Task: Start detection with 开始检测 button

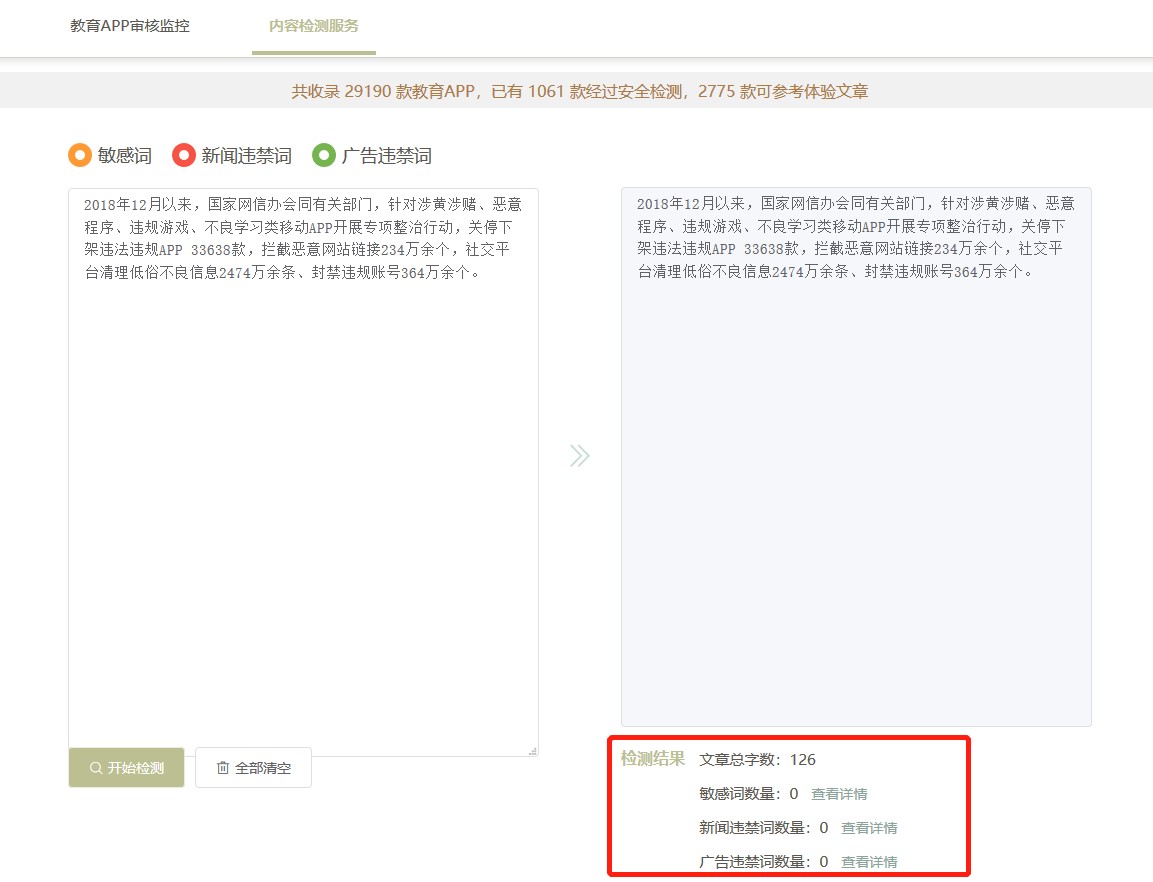Action: coord(126,768)
